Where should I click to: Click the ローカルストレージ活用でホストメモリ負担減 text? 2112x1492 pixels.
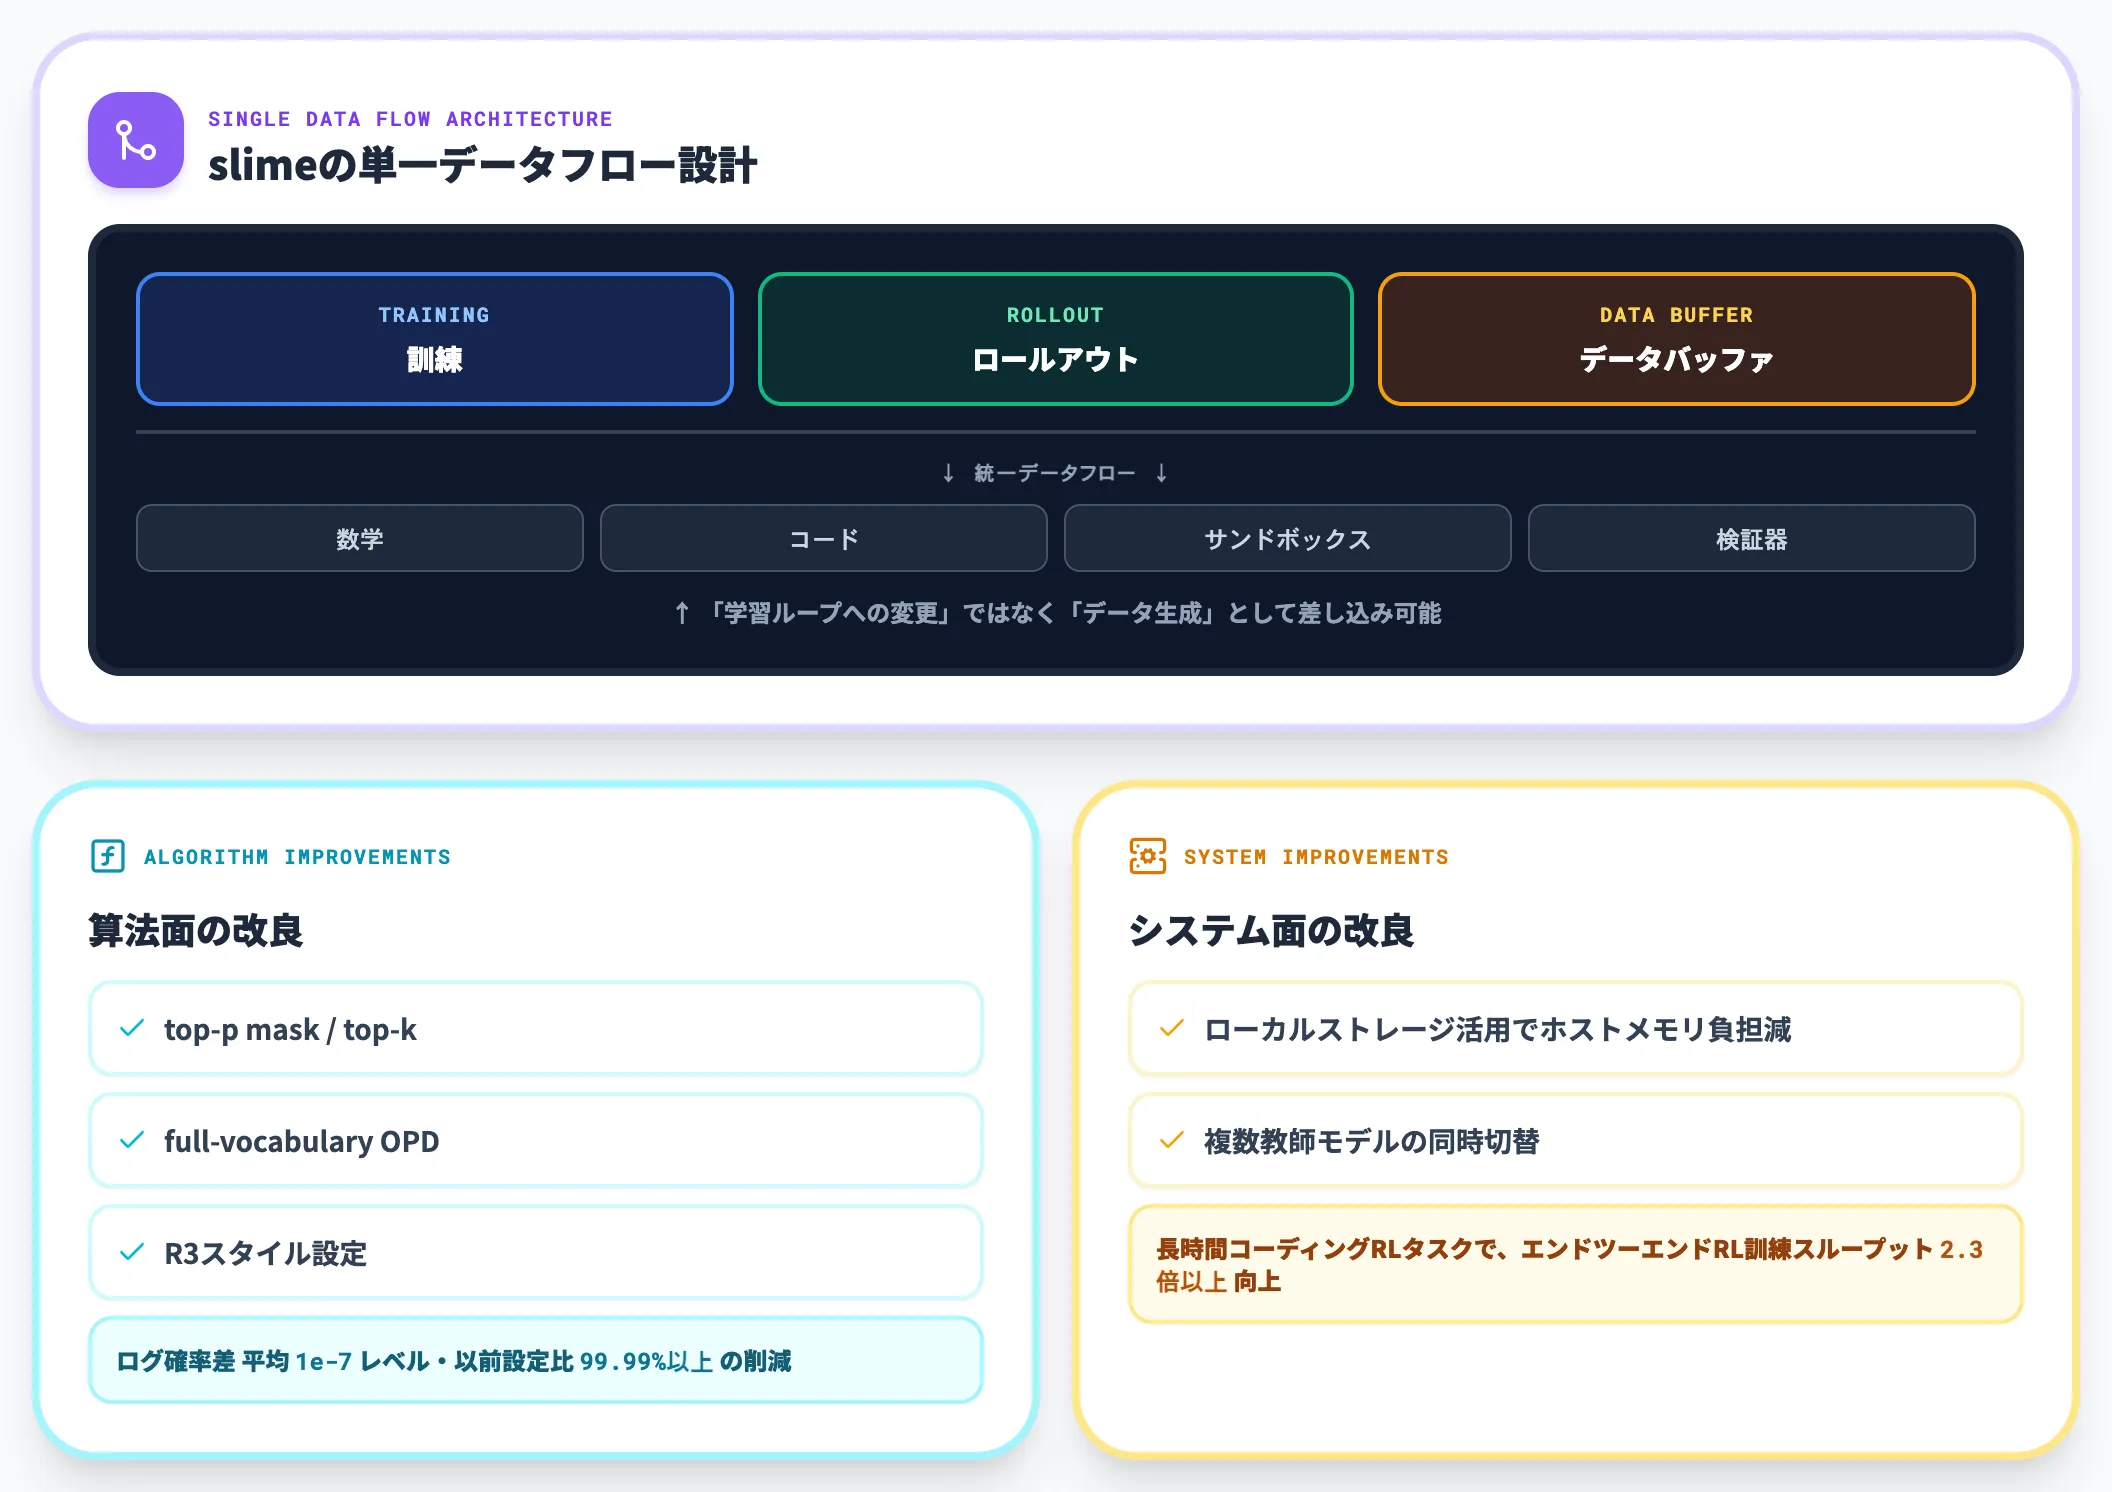click(1497, 1029)
